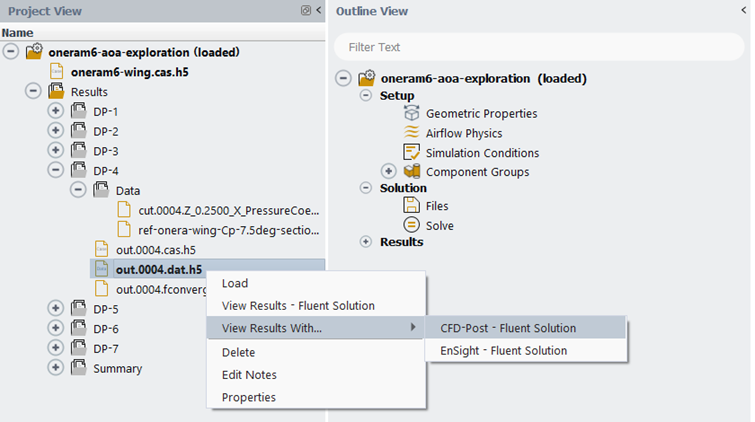755x422 pixels.
Task: Click the Solution Files icon
Action: 410,205
